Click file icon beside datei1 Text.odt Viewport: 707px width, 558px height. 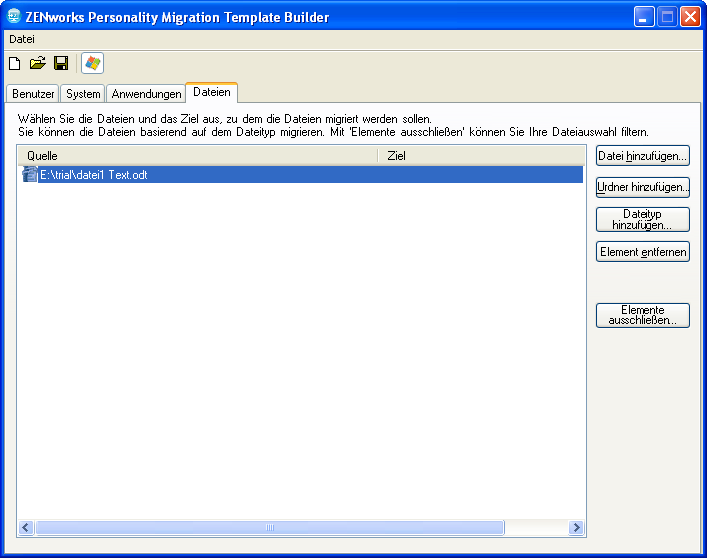coord(30,174)
